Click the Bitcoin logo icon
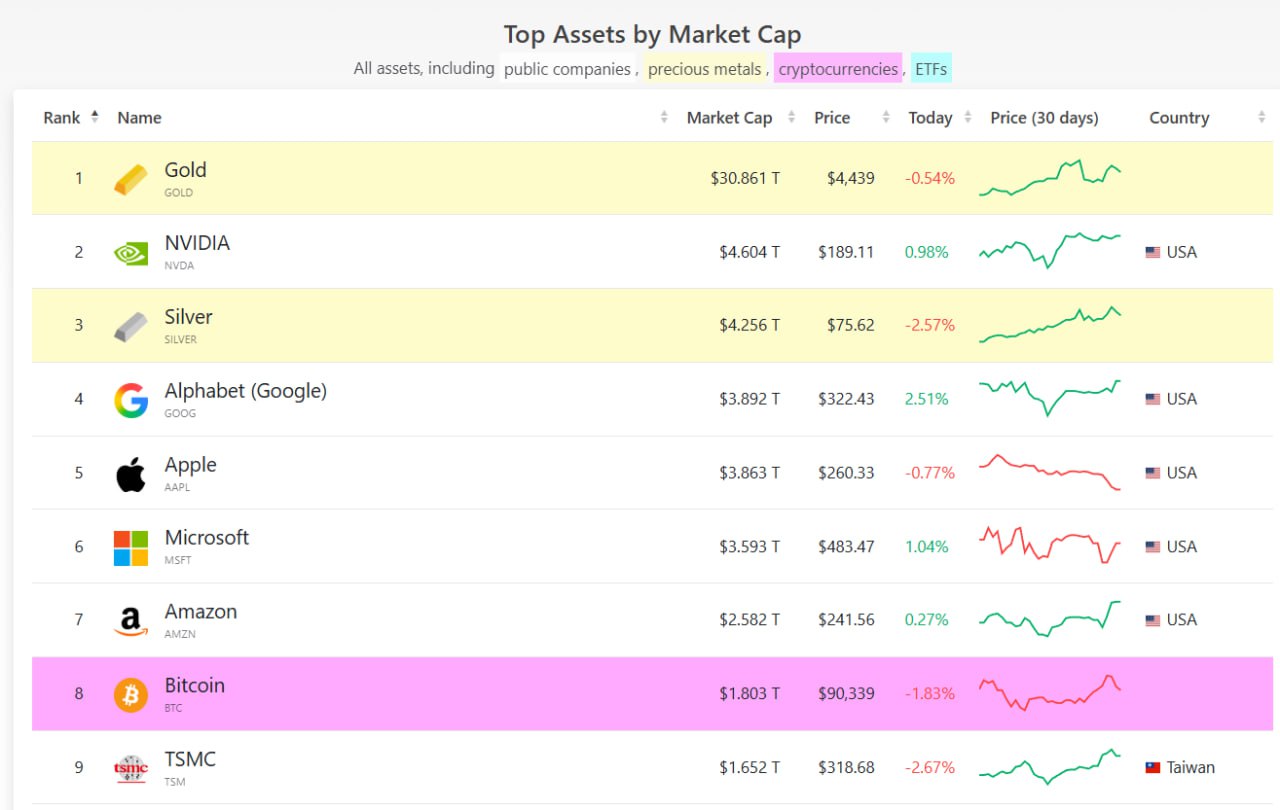Image resolution: width=1280 pixels, height=810 pixels. pyautogui.click(x=131, y=695)
